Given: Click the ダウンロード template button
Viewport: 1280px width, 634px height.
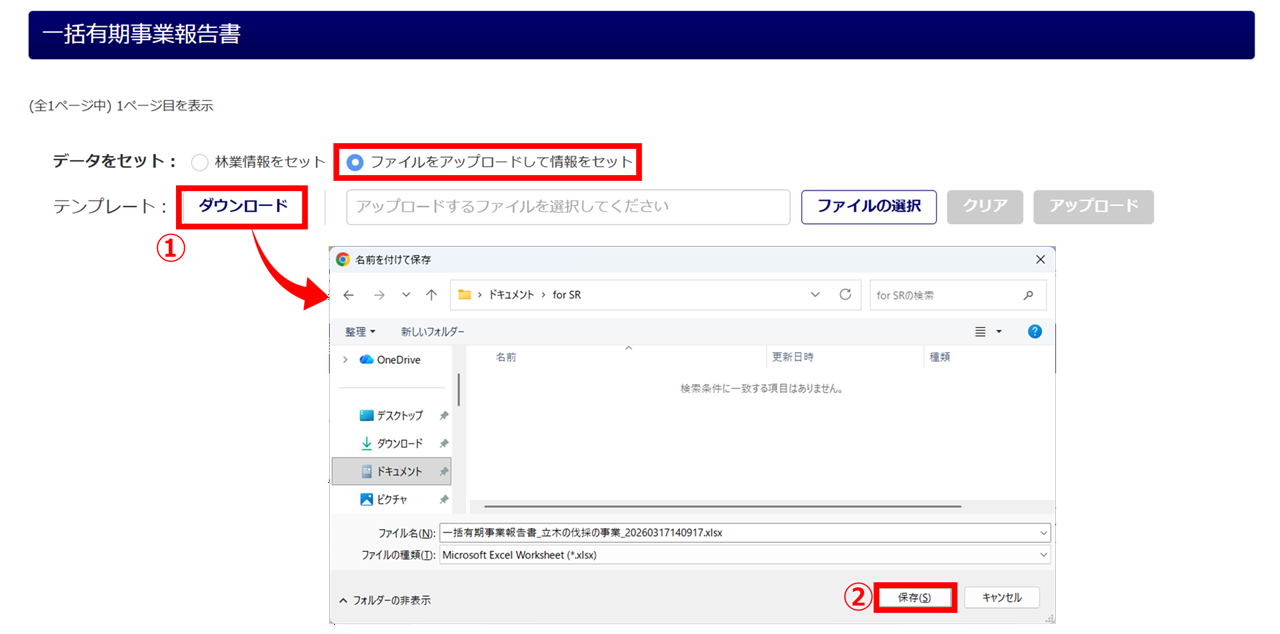Looking at the screenshot, I should pos(243,206).
